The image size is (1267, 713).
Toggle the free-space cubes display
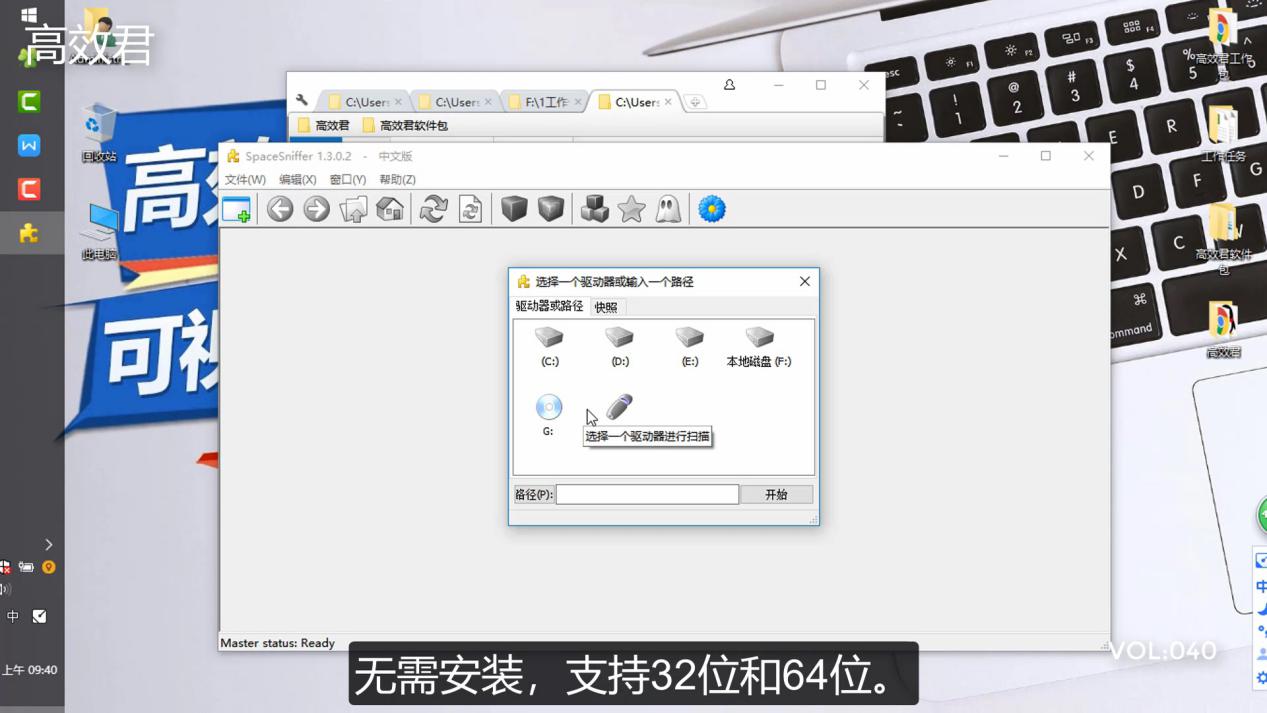[594, 209]
